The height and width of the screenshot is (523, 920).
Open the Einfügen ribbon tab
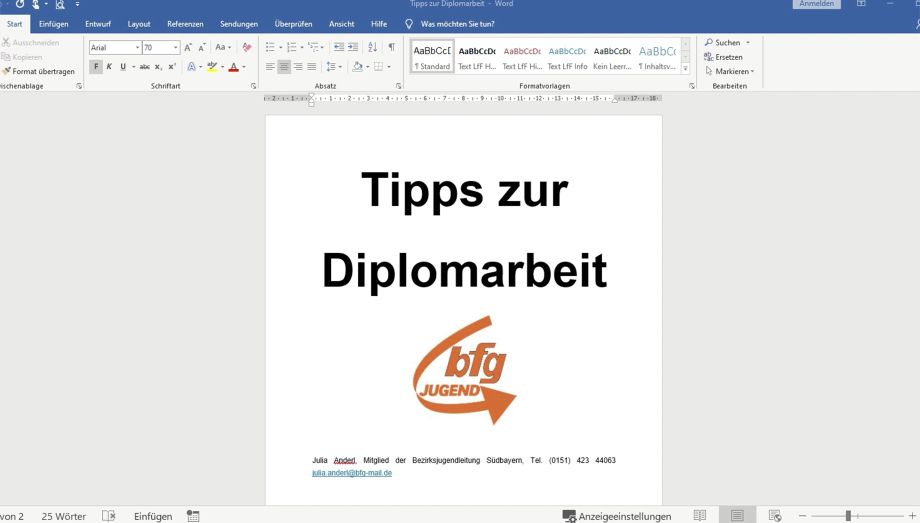tap(53, 24)
